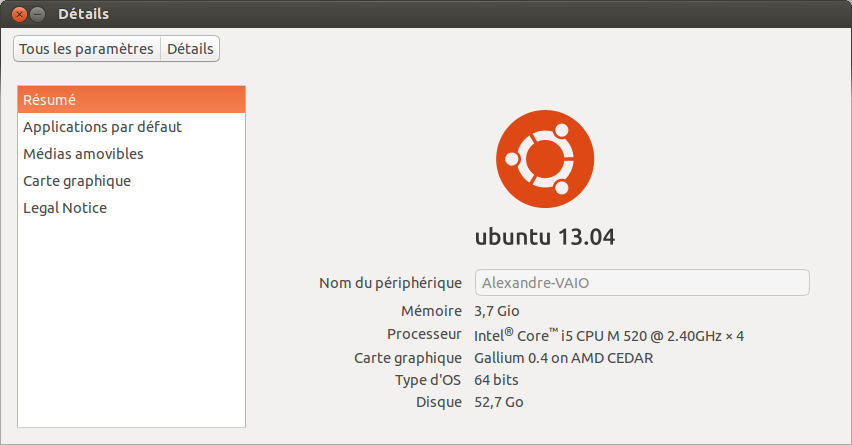The height and width of the screenshot is (445, 852).
Task: Click the Détails breadcrumb button
Action: pyautogui.click(x=190, y=49)
